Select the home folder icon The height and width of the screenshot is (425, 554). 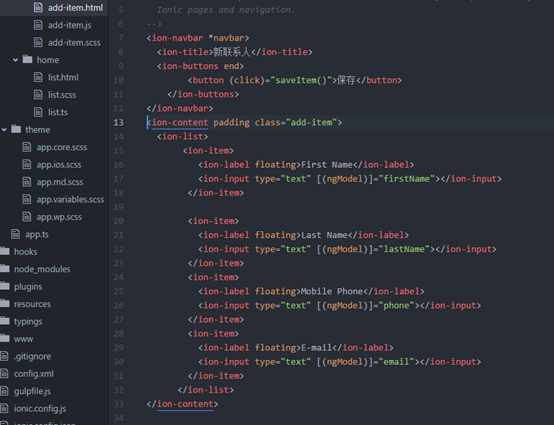28,59
